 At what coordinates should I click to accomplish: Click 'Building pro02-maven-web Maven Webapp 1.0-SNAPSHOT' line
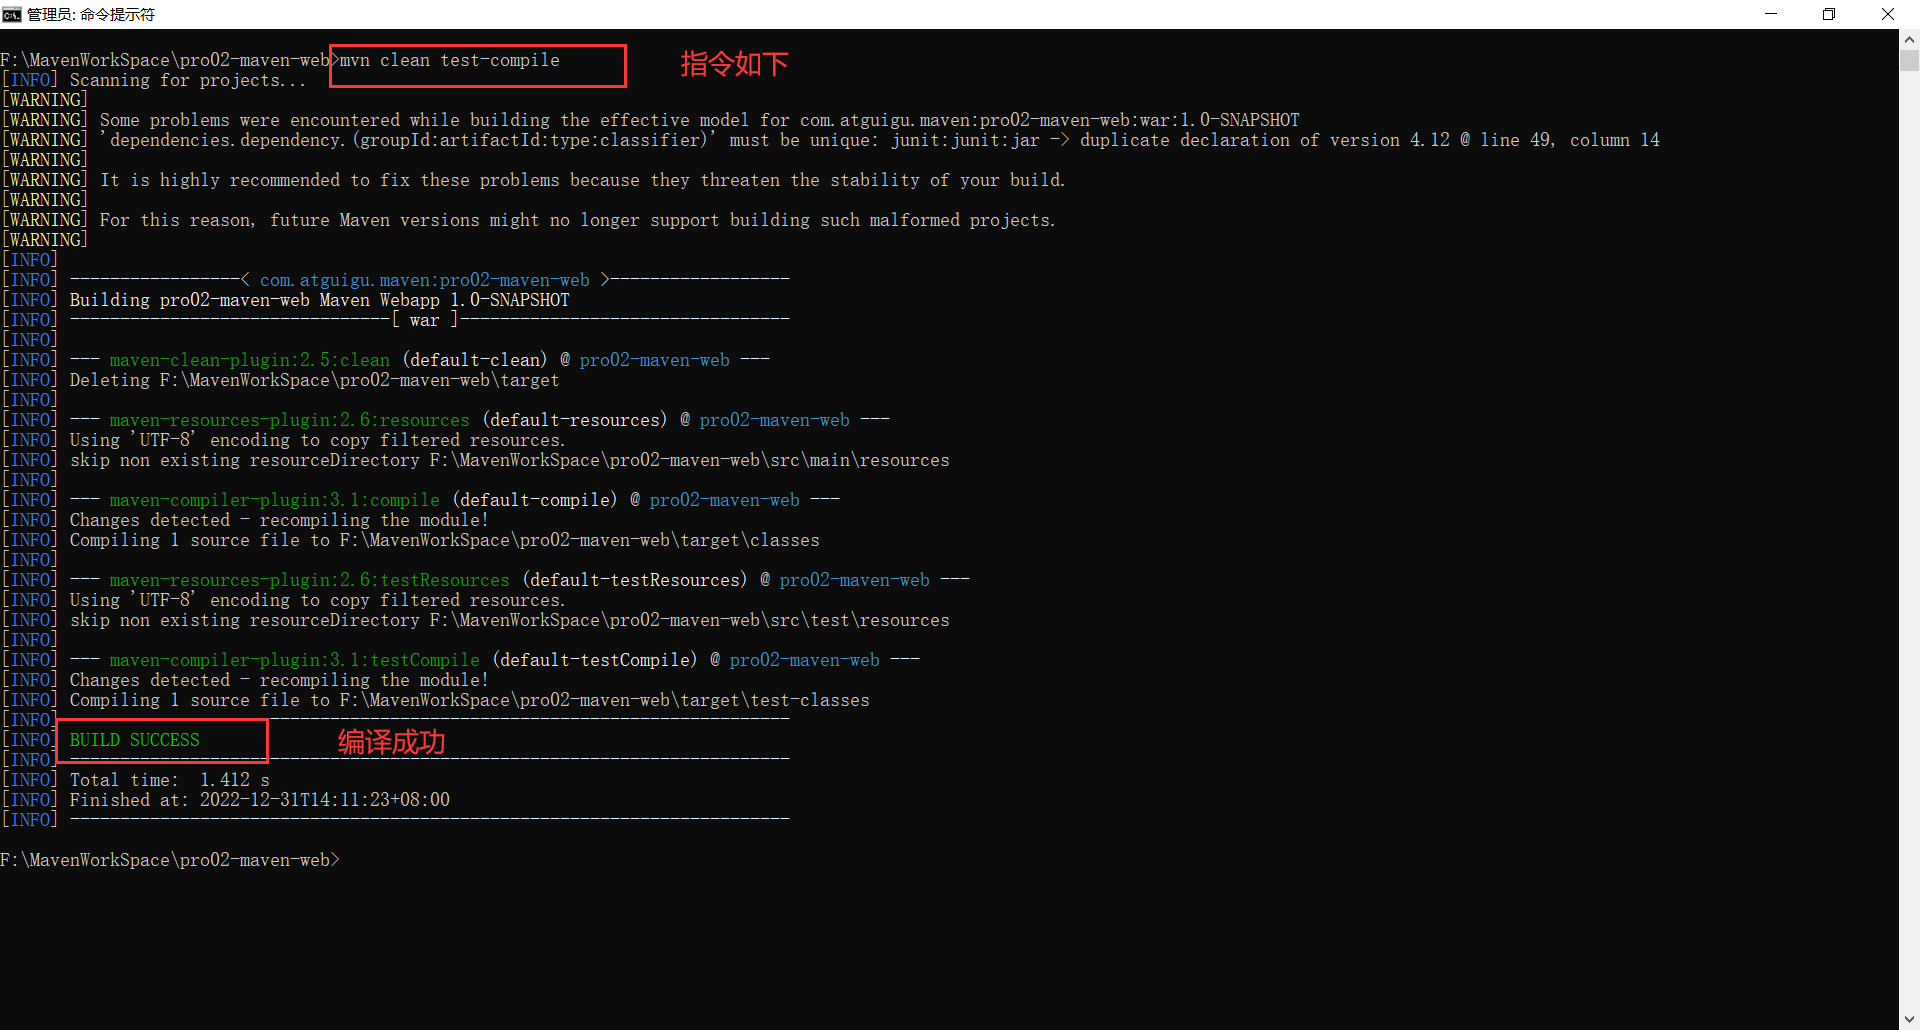click(x=320, y=300)
